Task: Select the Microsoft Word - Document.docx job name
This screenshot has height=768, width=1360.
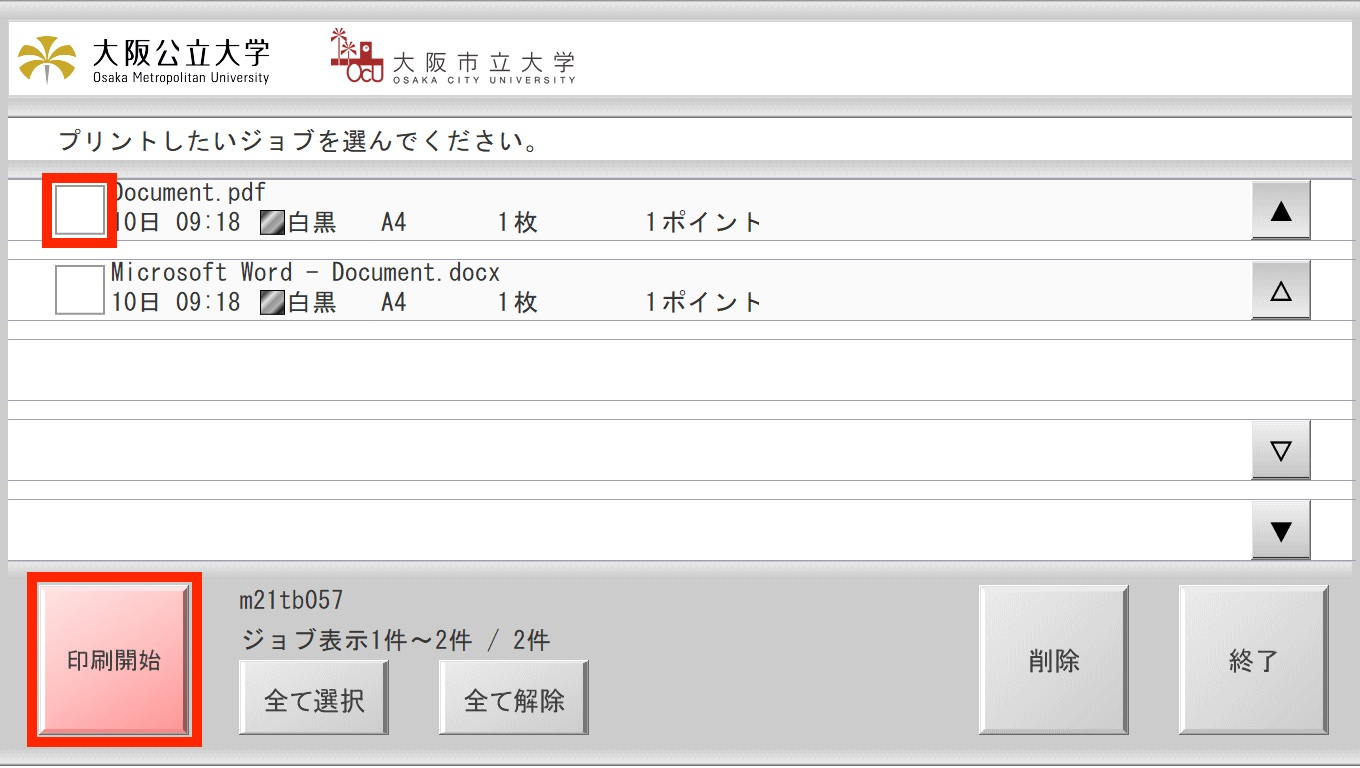Action: click(305, 272)
